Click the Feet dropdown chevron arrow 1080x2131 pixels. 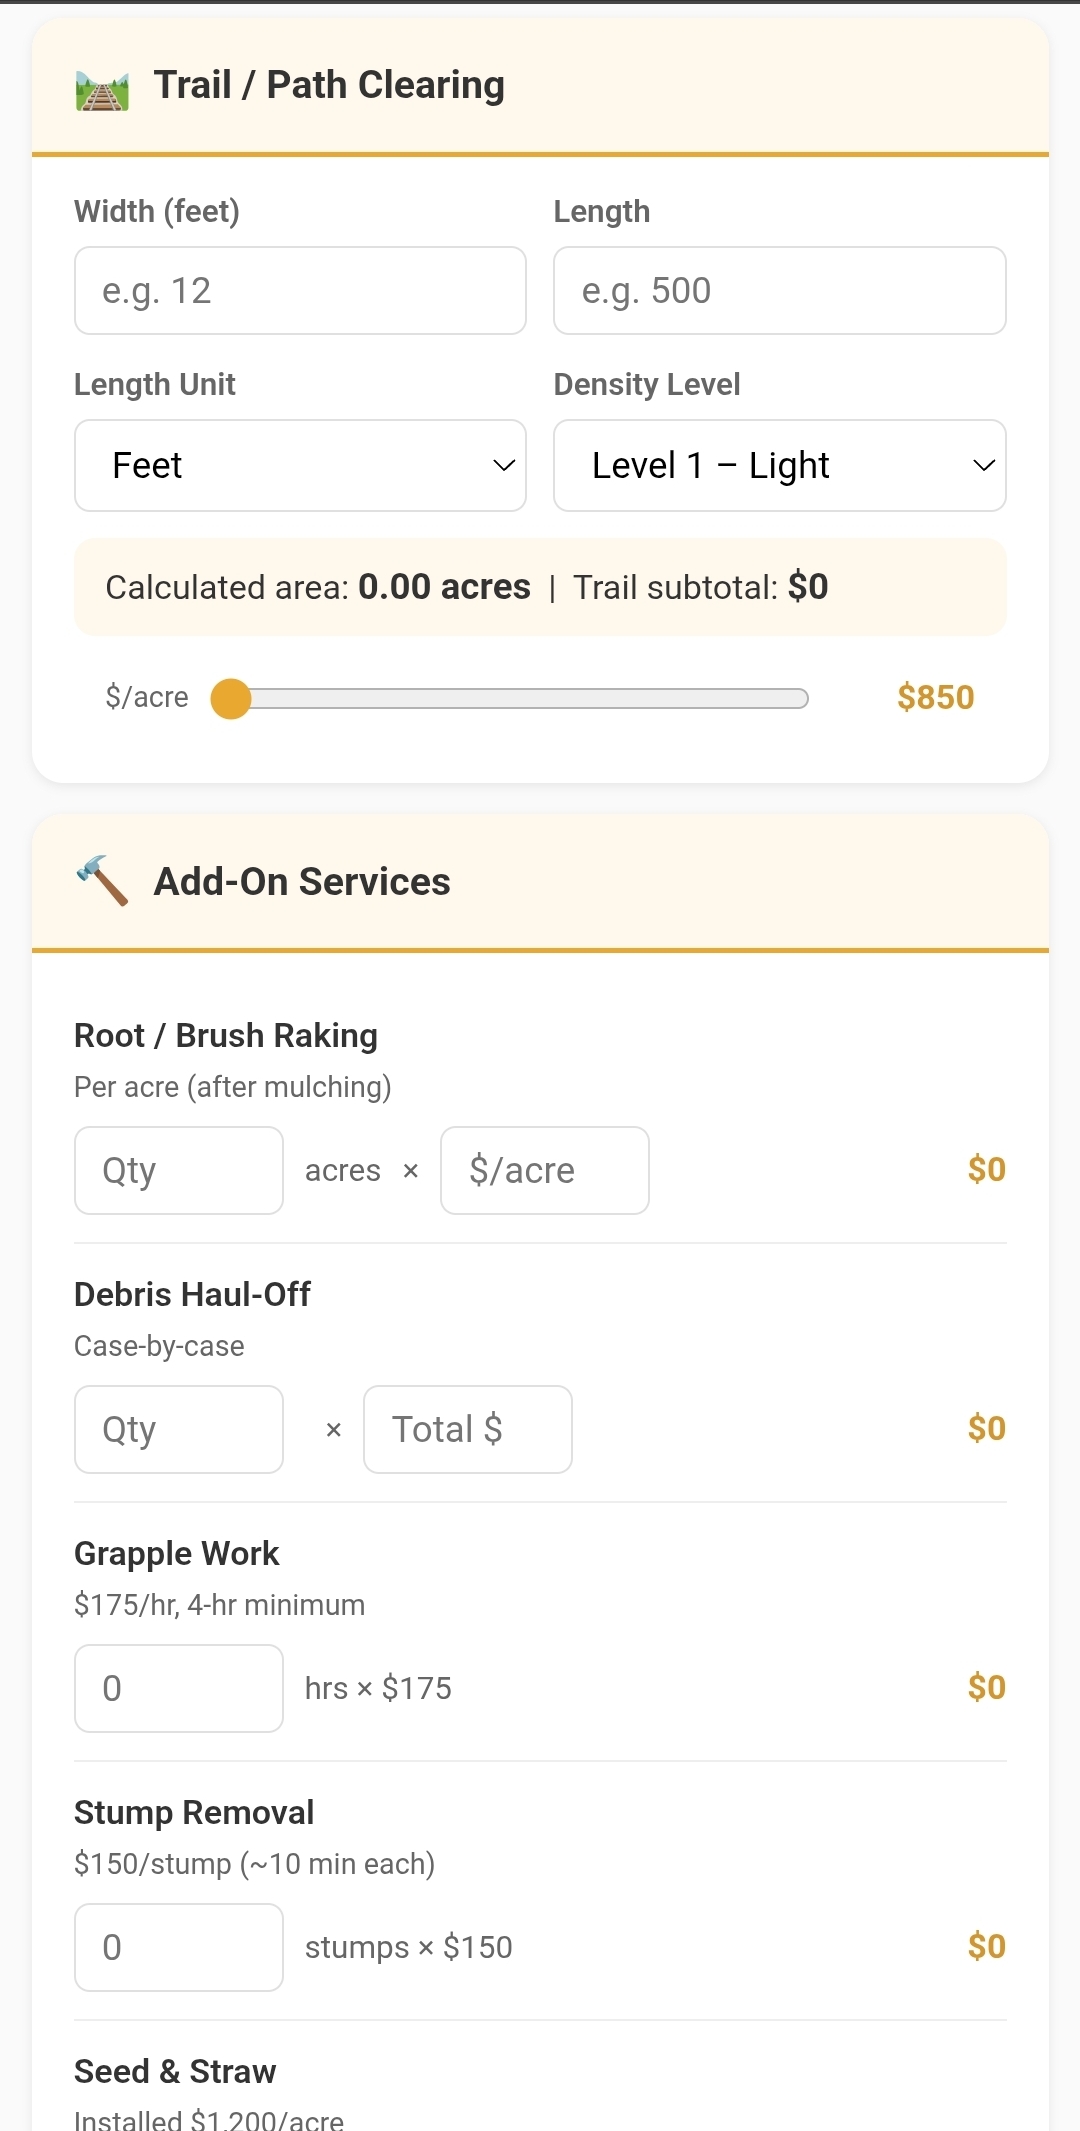(x=504, y=466)
